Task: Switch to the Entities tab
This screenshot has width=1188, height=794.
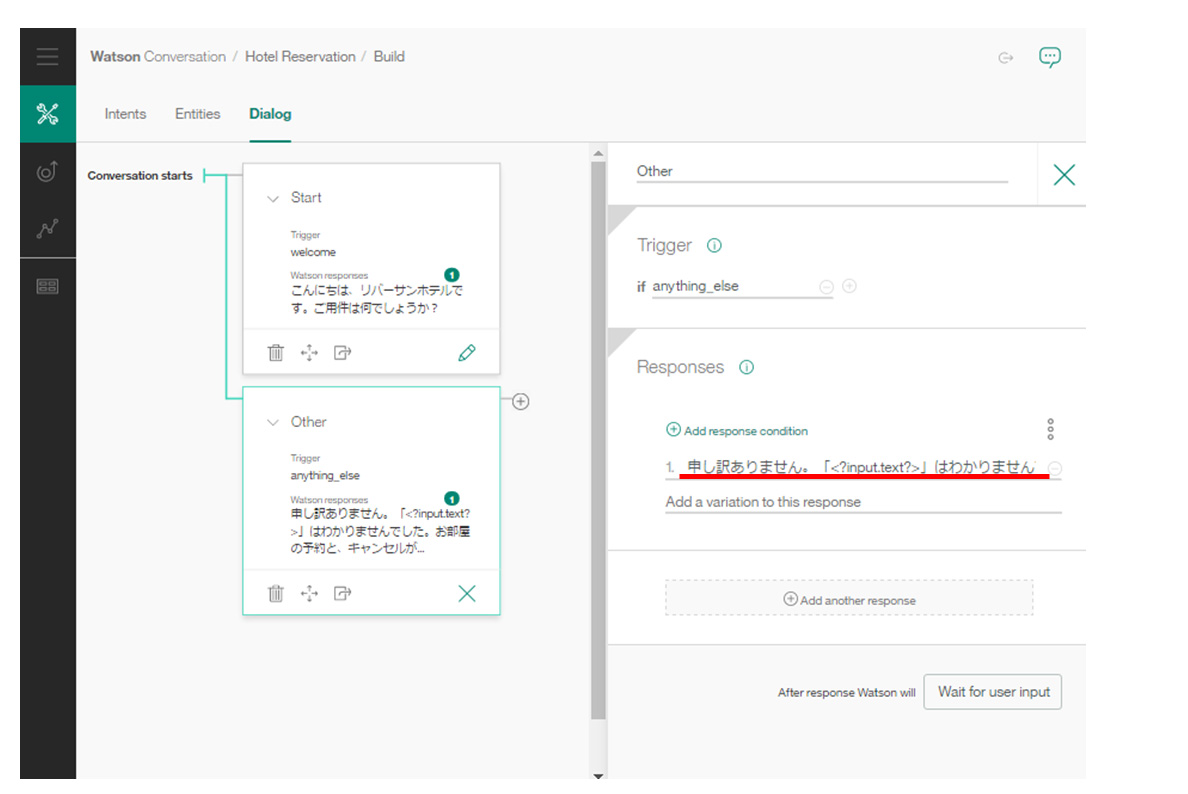Action: coord(198,114)
